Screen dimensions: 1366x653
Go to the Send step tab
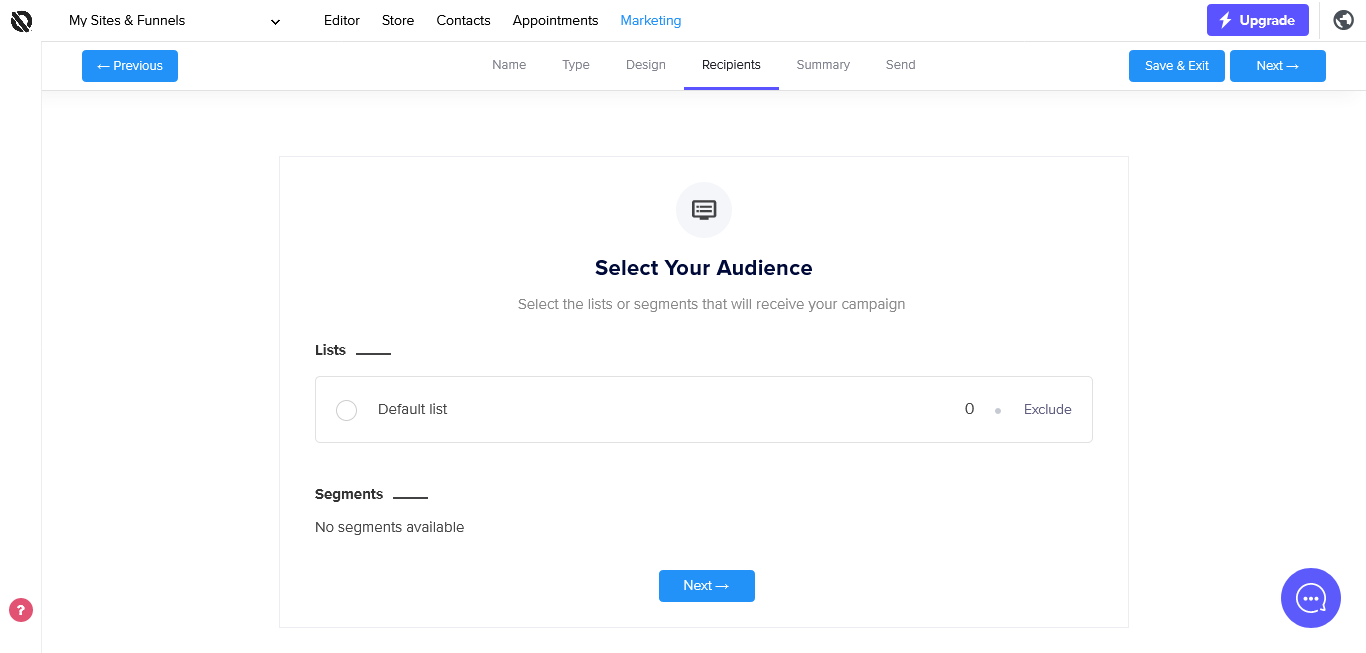tap(900, 65)
